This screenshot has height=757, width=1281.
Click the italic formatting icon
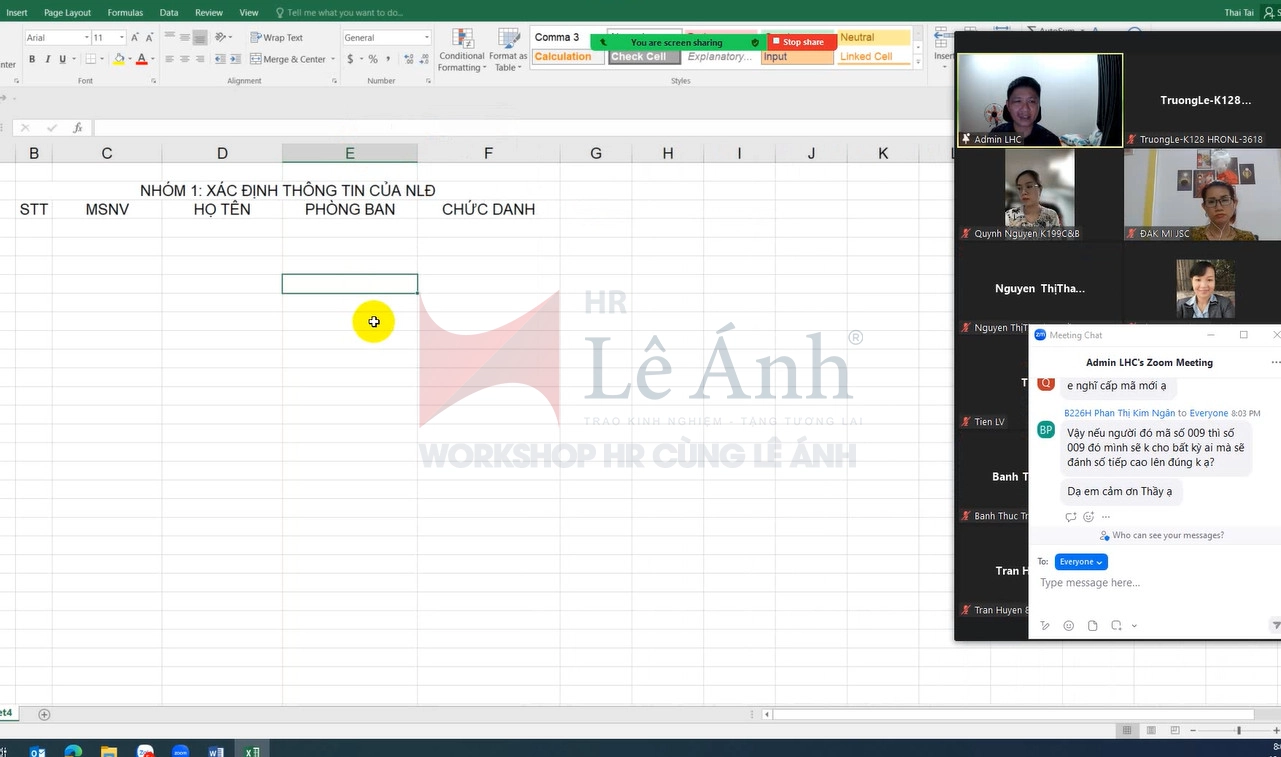point(47,59)
